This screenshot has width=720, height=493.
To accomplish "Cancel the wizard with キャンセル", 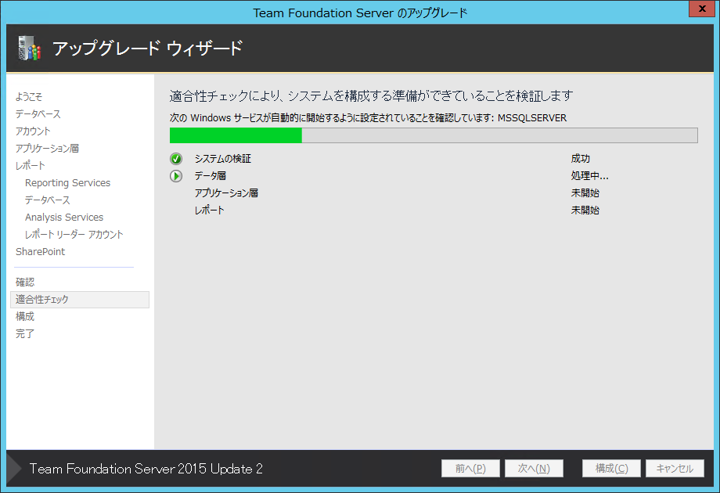I will tap(675, 468).
